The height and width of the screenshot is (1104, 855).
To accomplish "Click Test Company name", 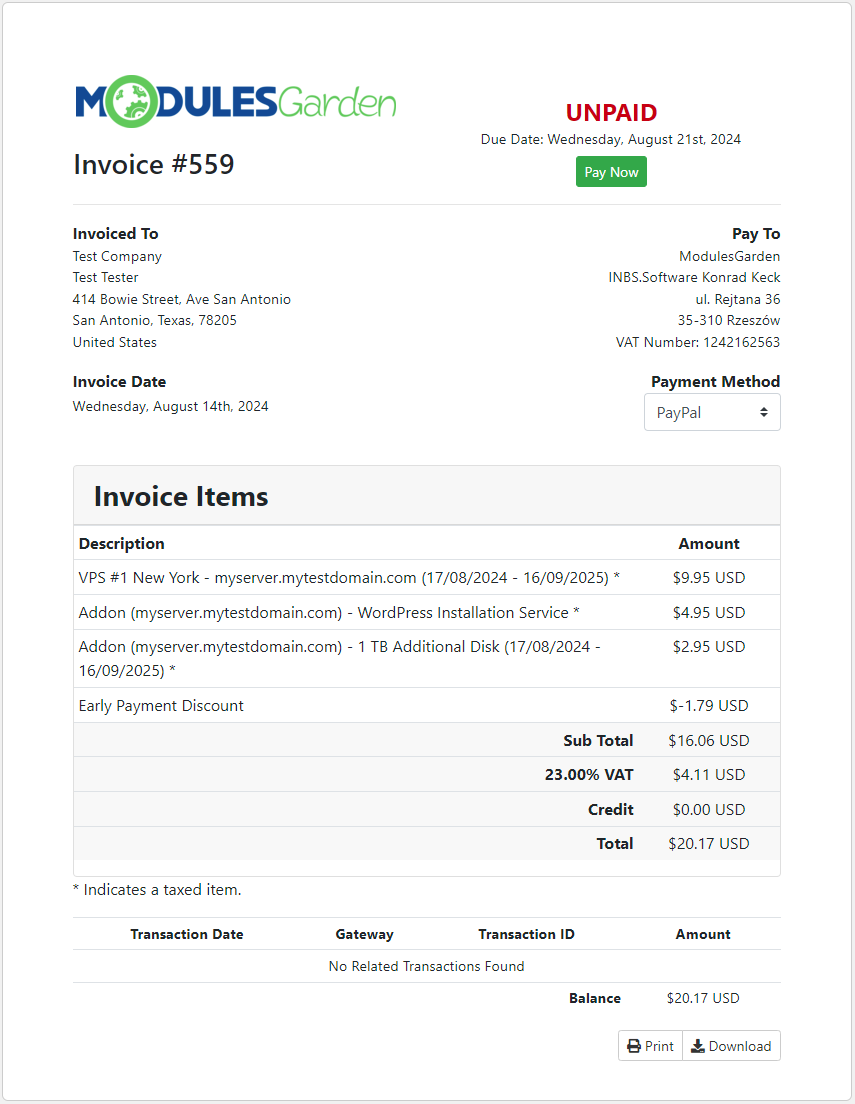I will [117, 256].
